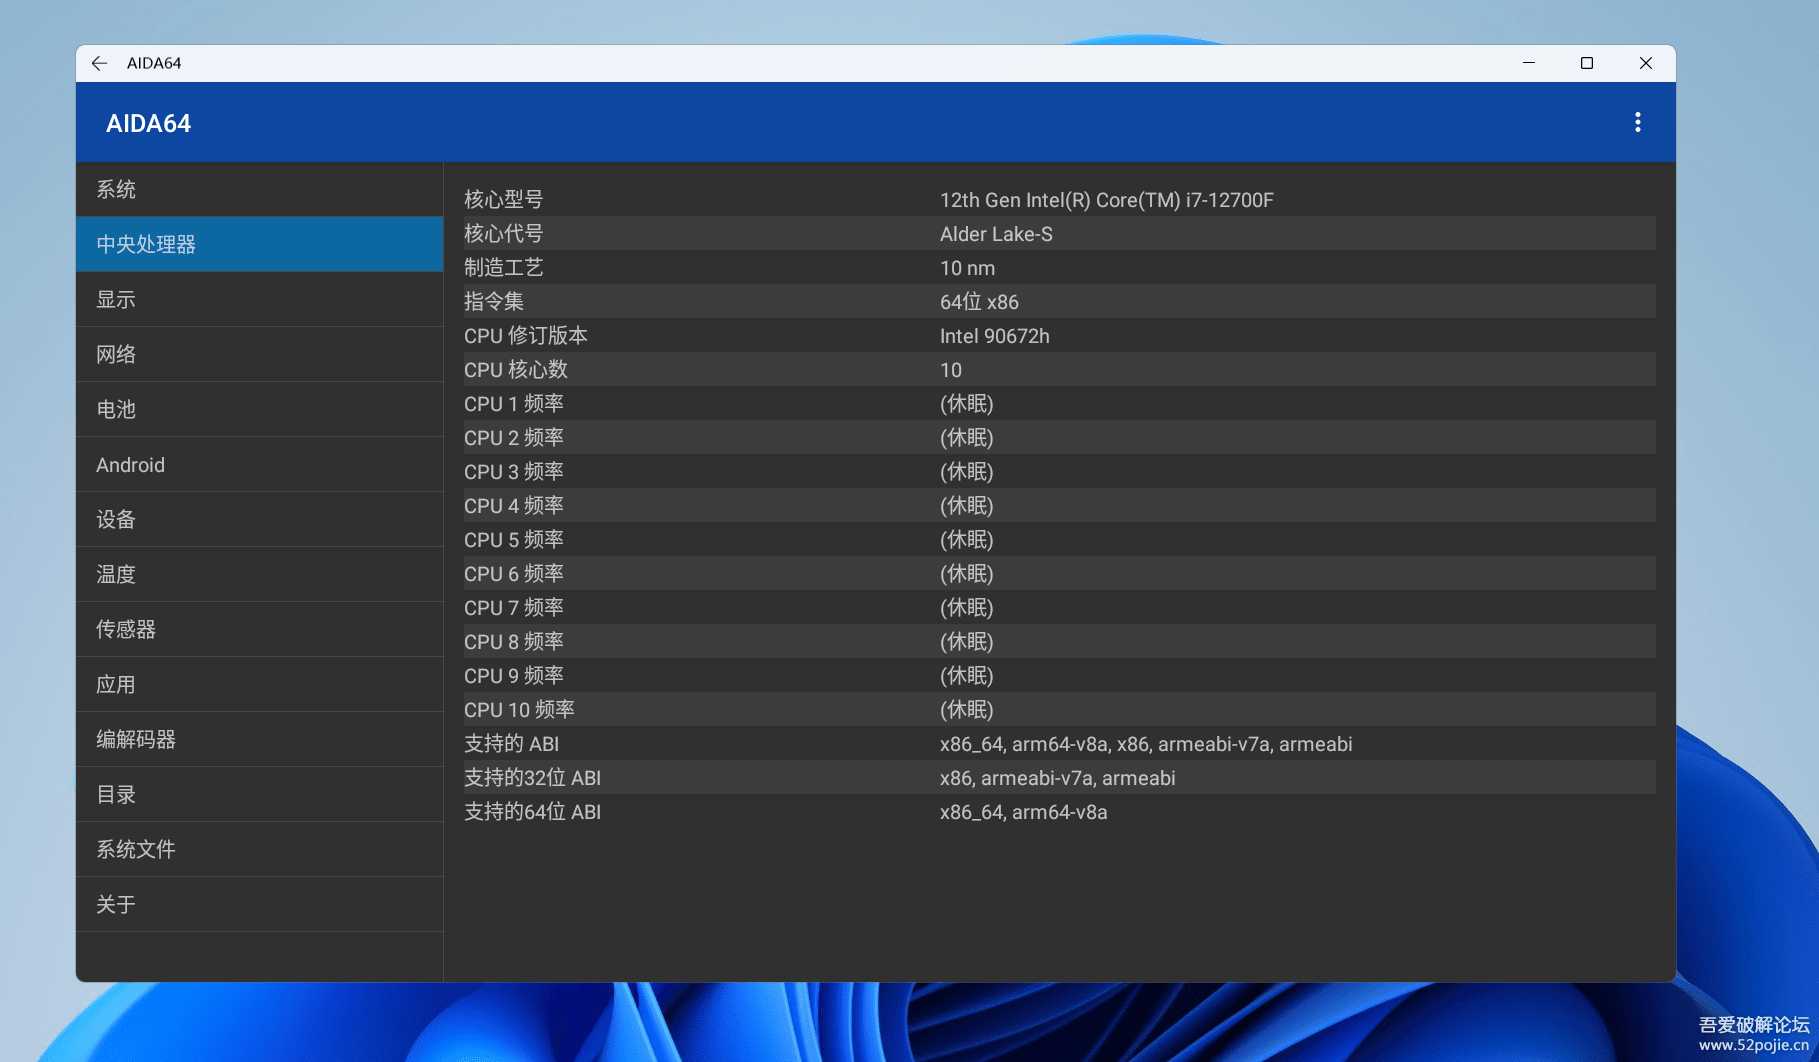
Task: Open the 网络 (Network) panel
Action: click(x=114, y=354)
